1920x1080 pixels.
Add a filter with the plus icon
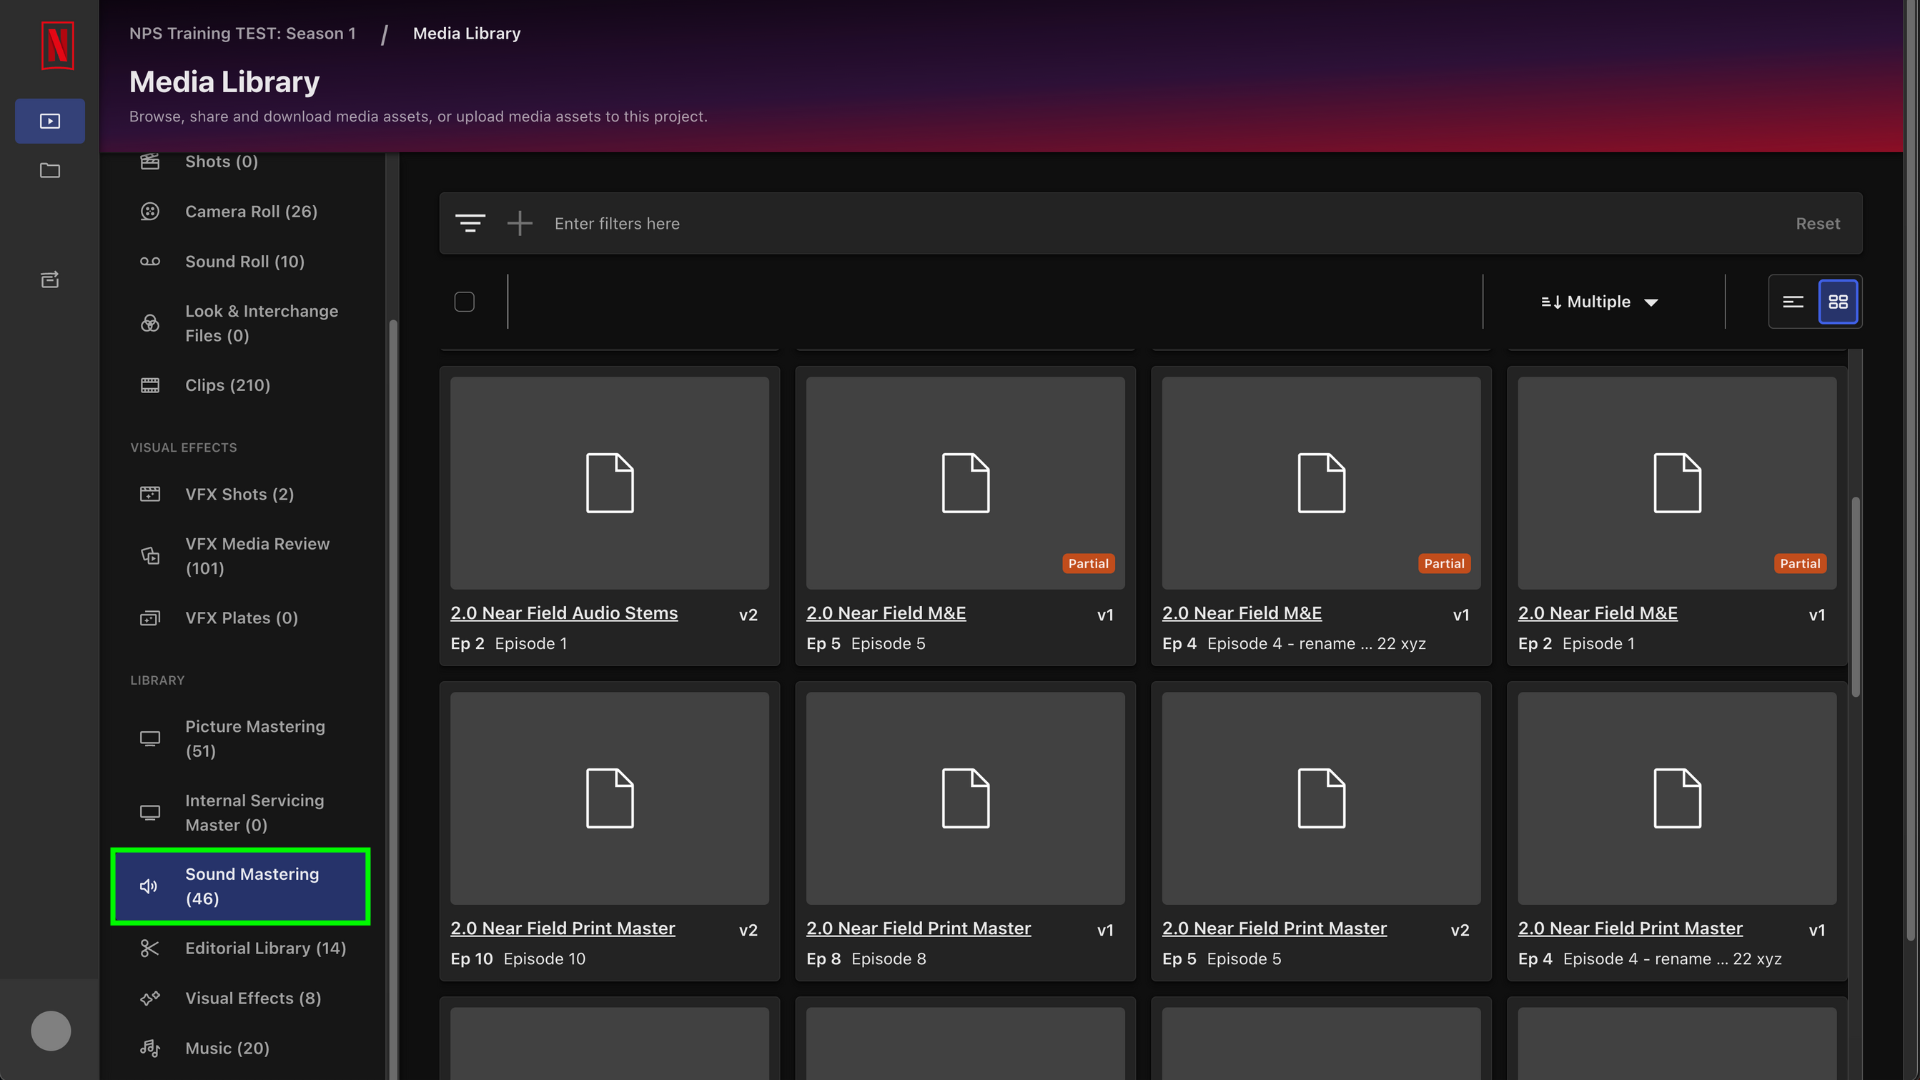click(520, 223)
